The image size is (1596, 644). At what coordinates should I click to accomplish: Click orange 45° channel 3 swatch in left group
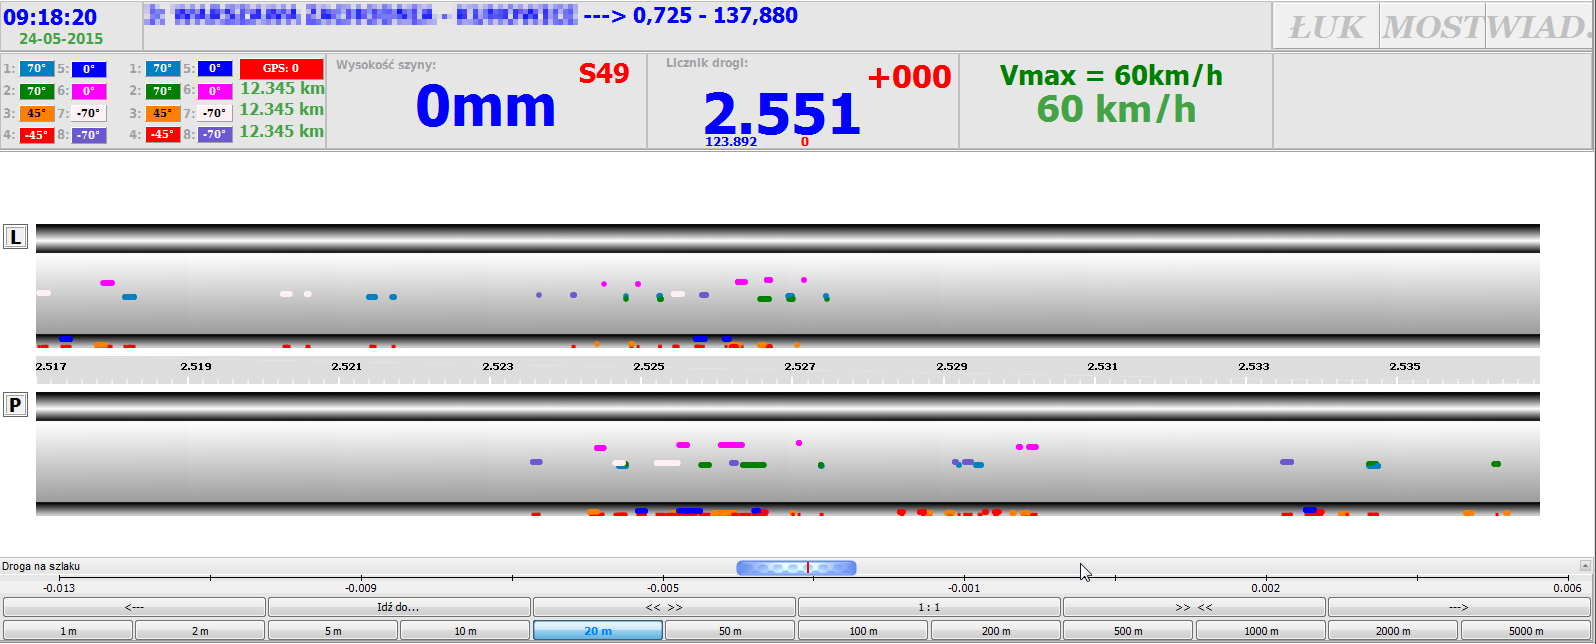(x=37, y=113)
